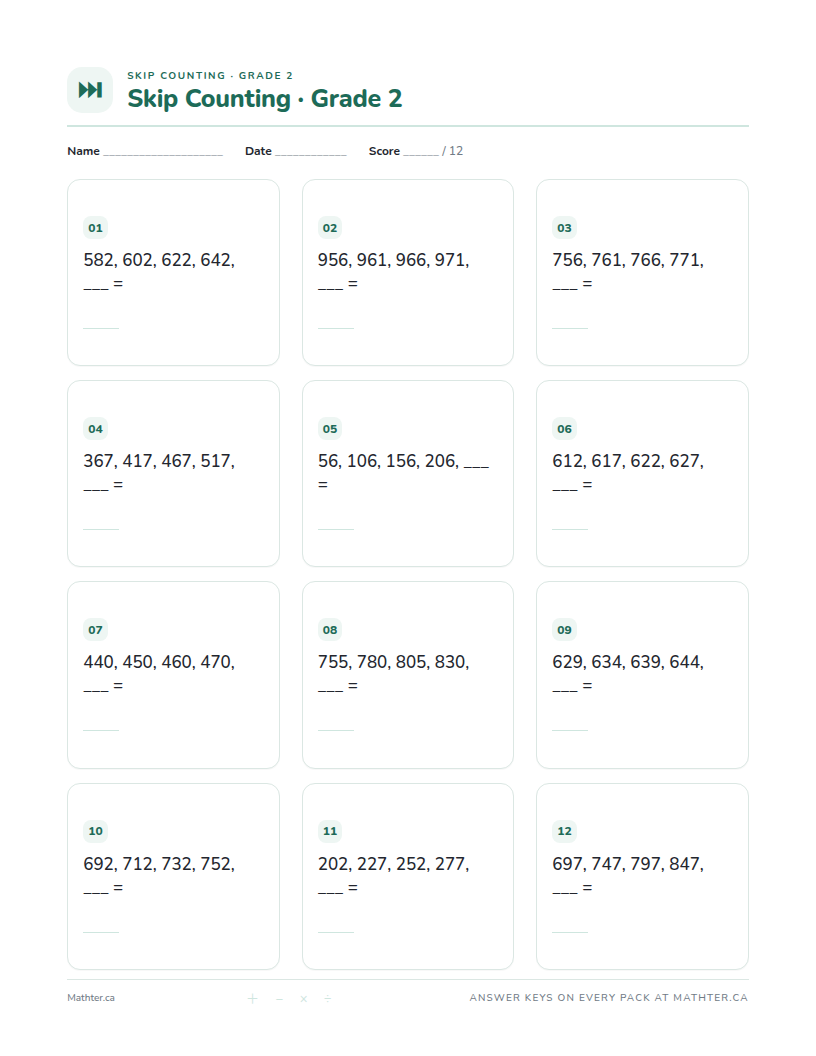Click answer line under problem 09
Viewport: 816px width, 1056px height.
[570, 730]
